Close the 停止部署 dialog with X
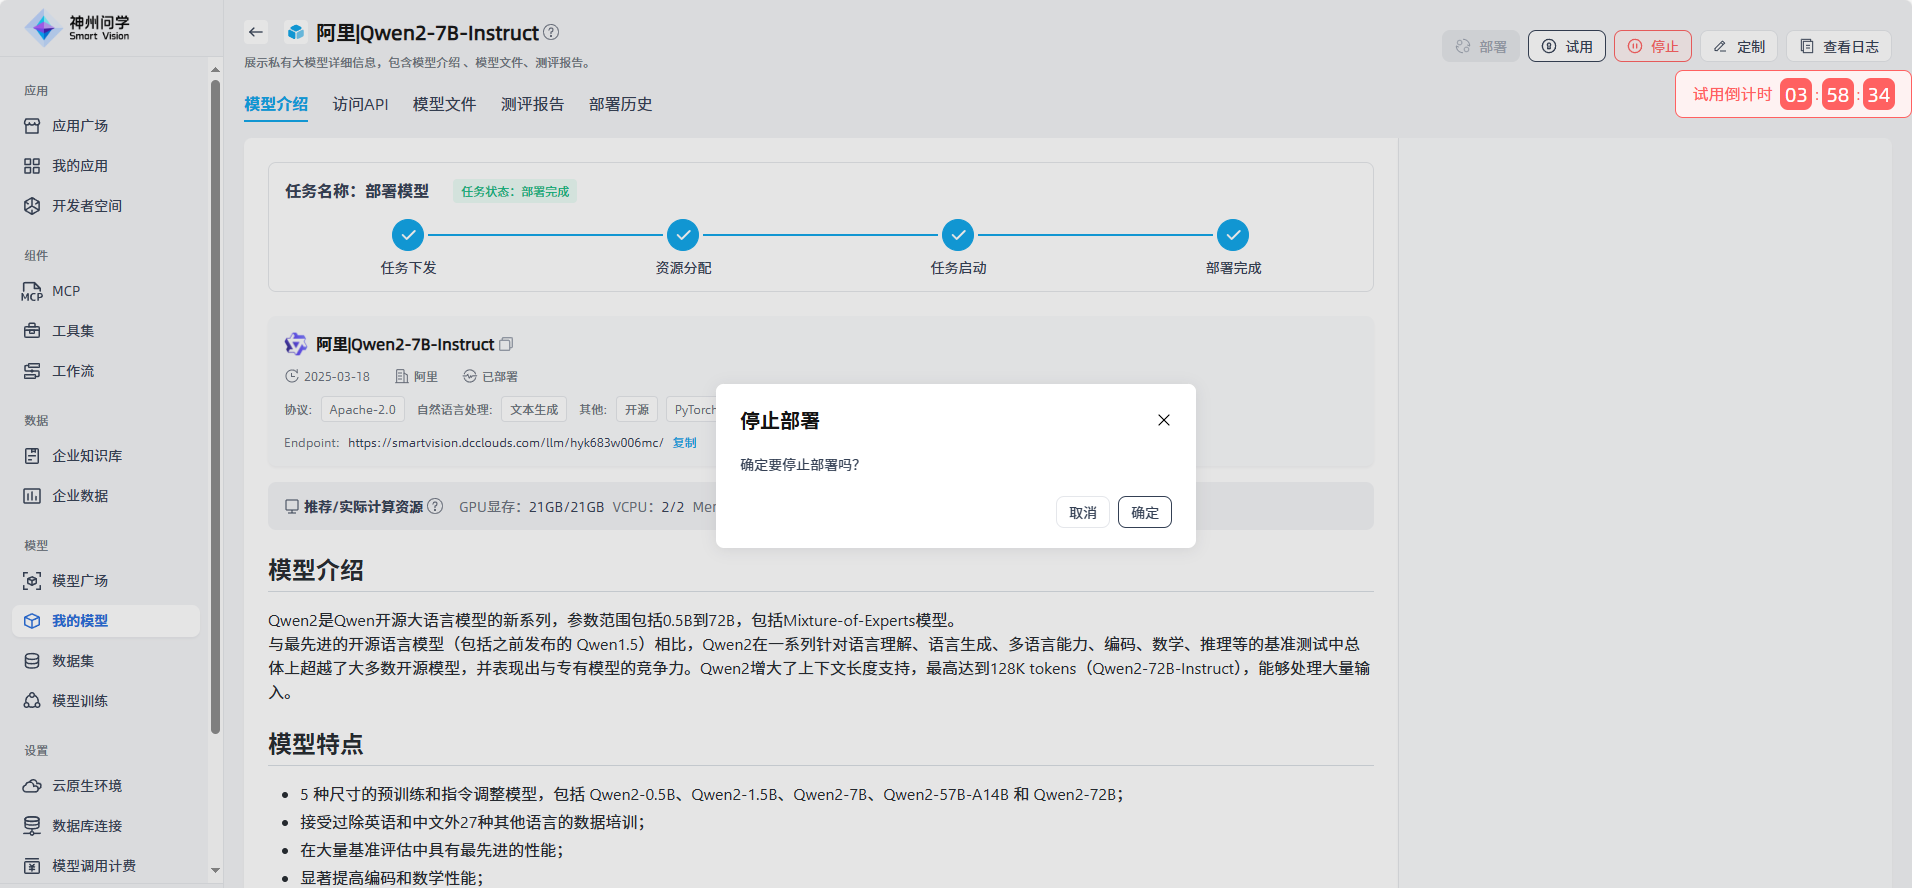Viewport: 1912px width, 888px height. click(1164, 420)
